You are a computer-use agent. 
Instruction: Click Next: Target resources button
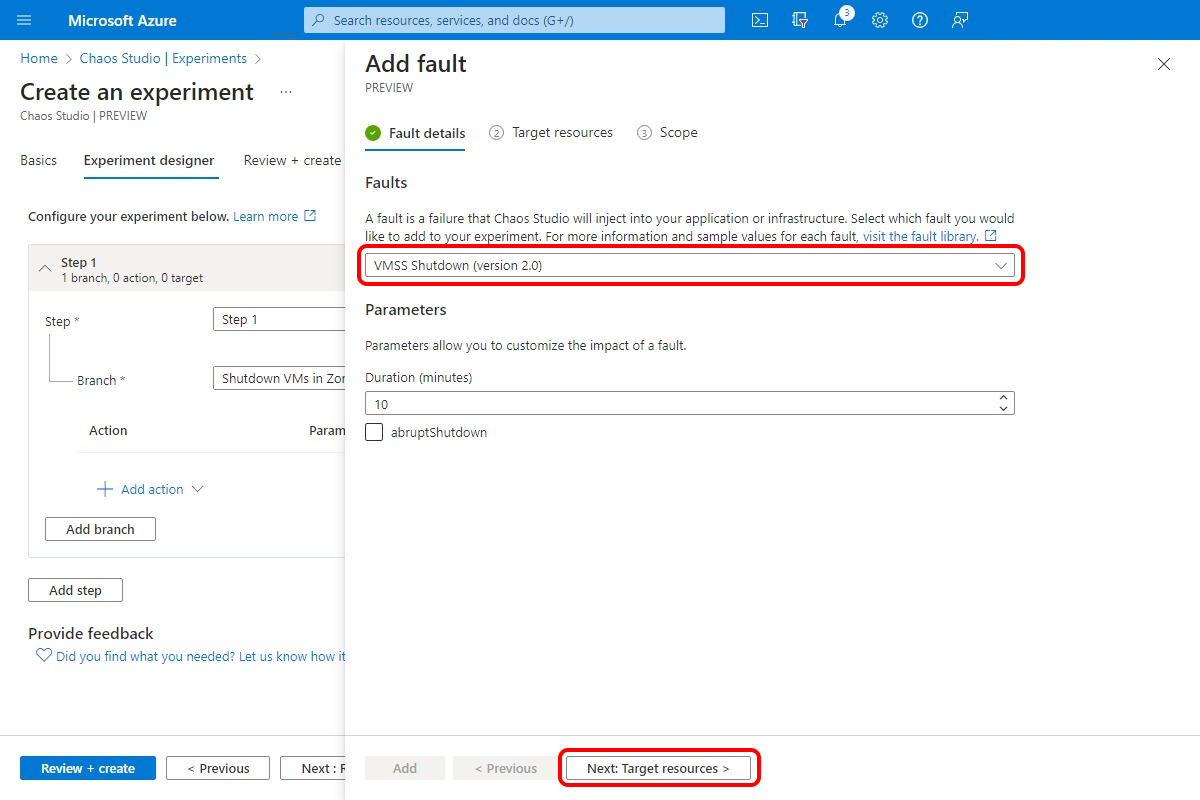[x=658, y=768]
